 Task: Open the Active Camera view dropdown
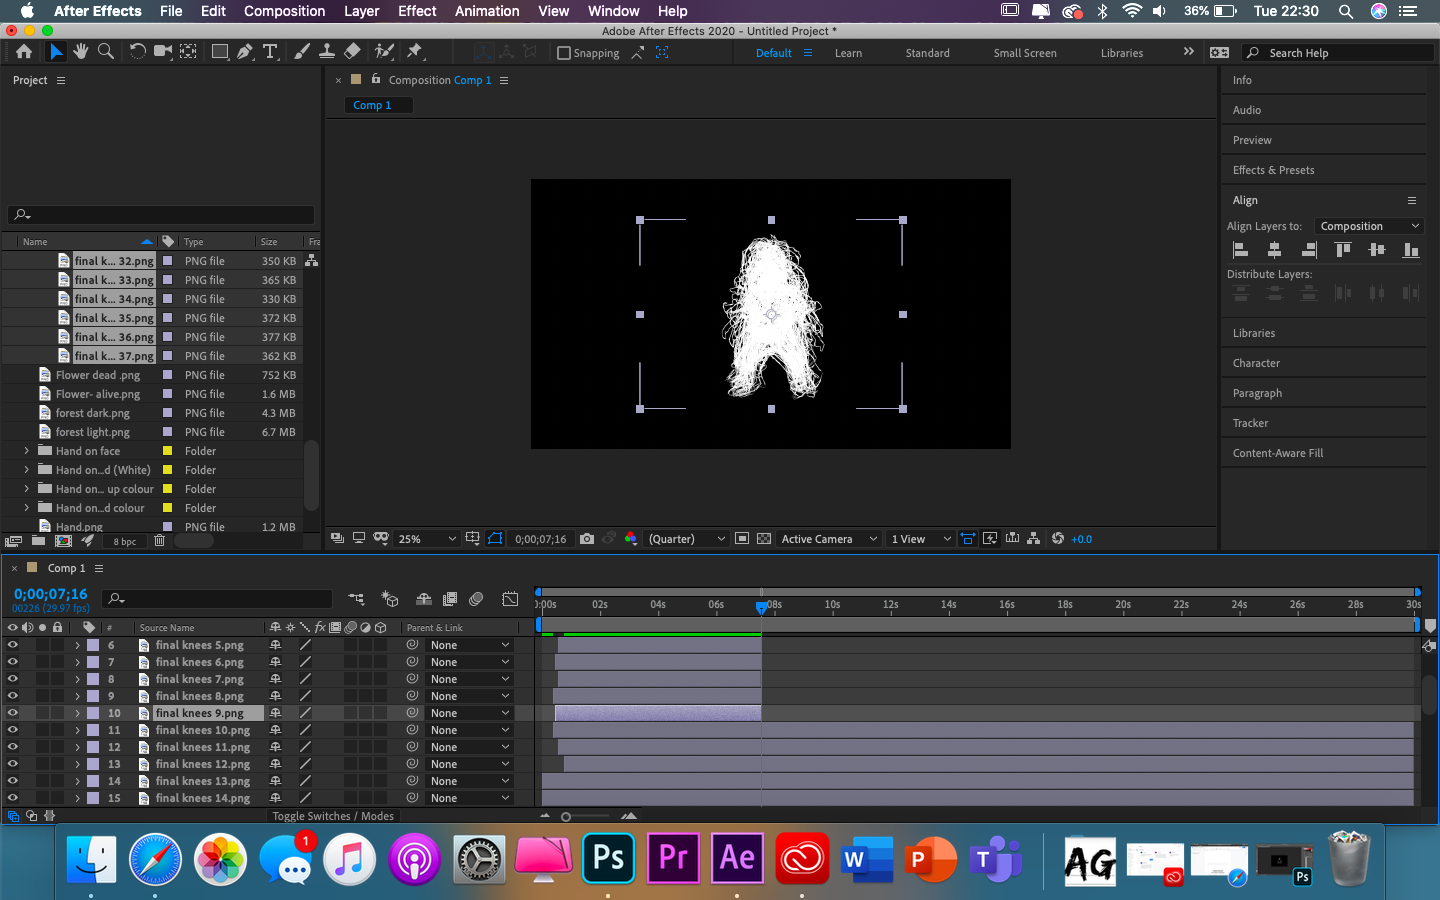pos(828,538)
